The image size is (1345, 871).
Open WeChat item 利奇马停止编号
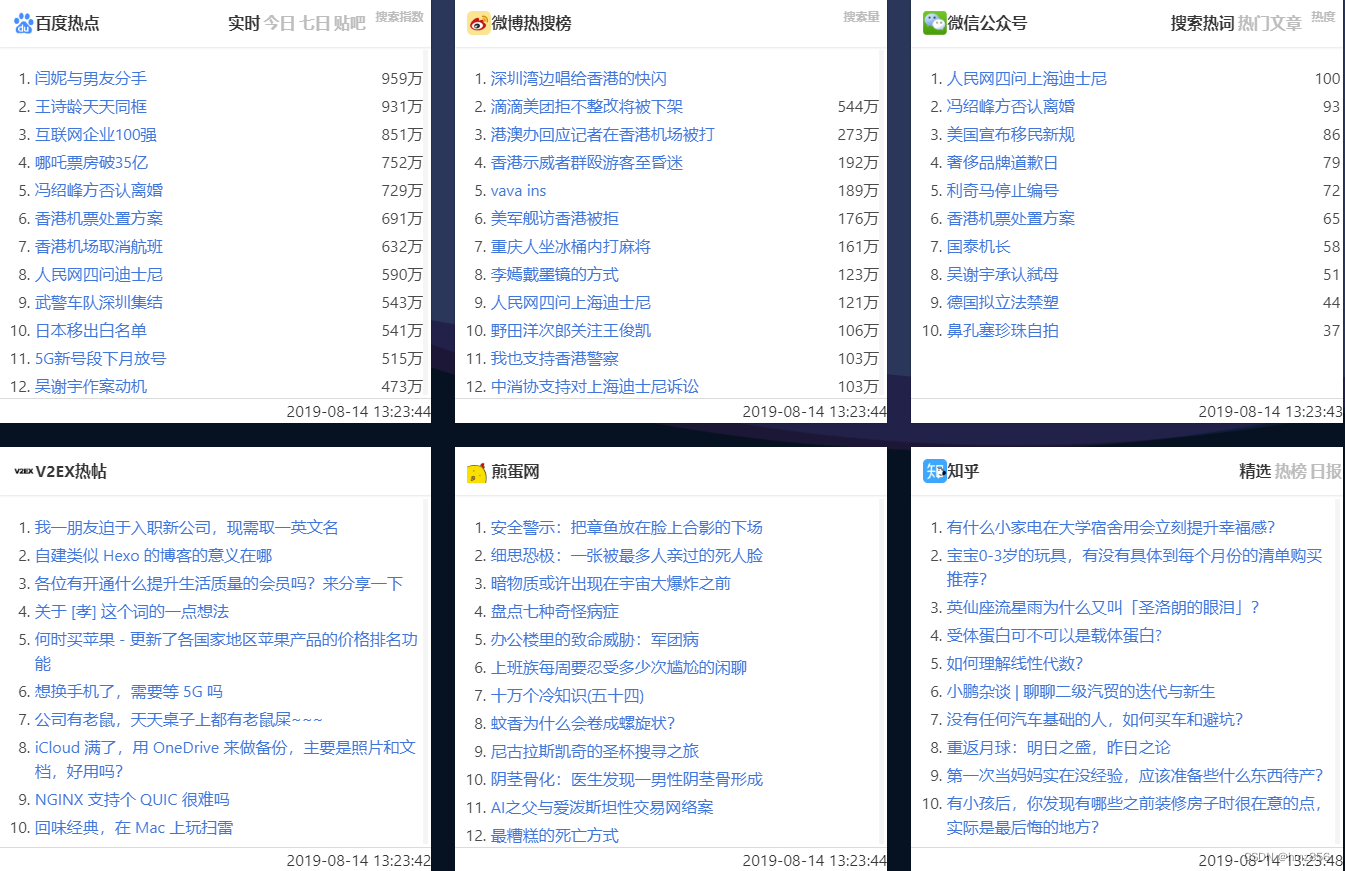tap(1003, 190)
